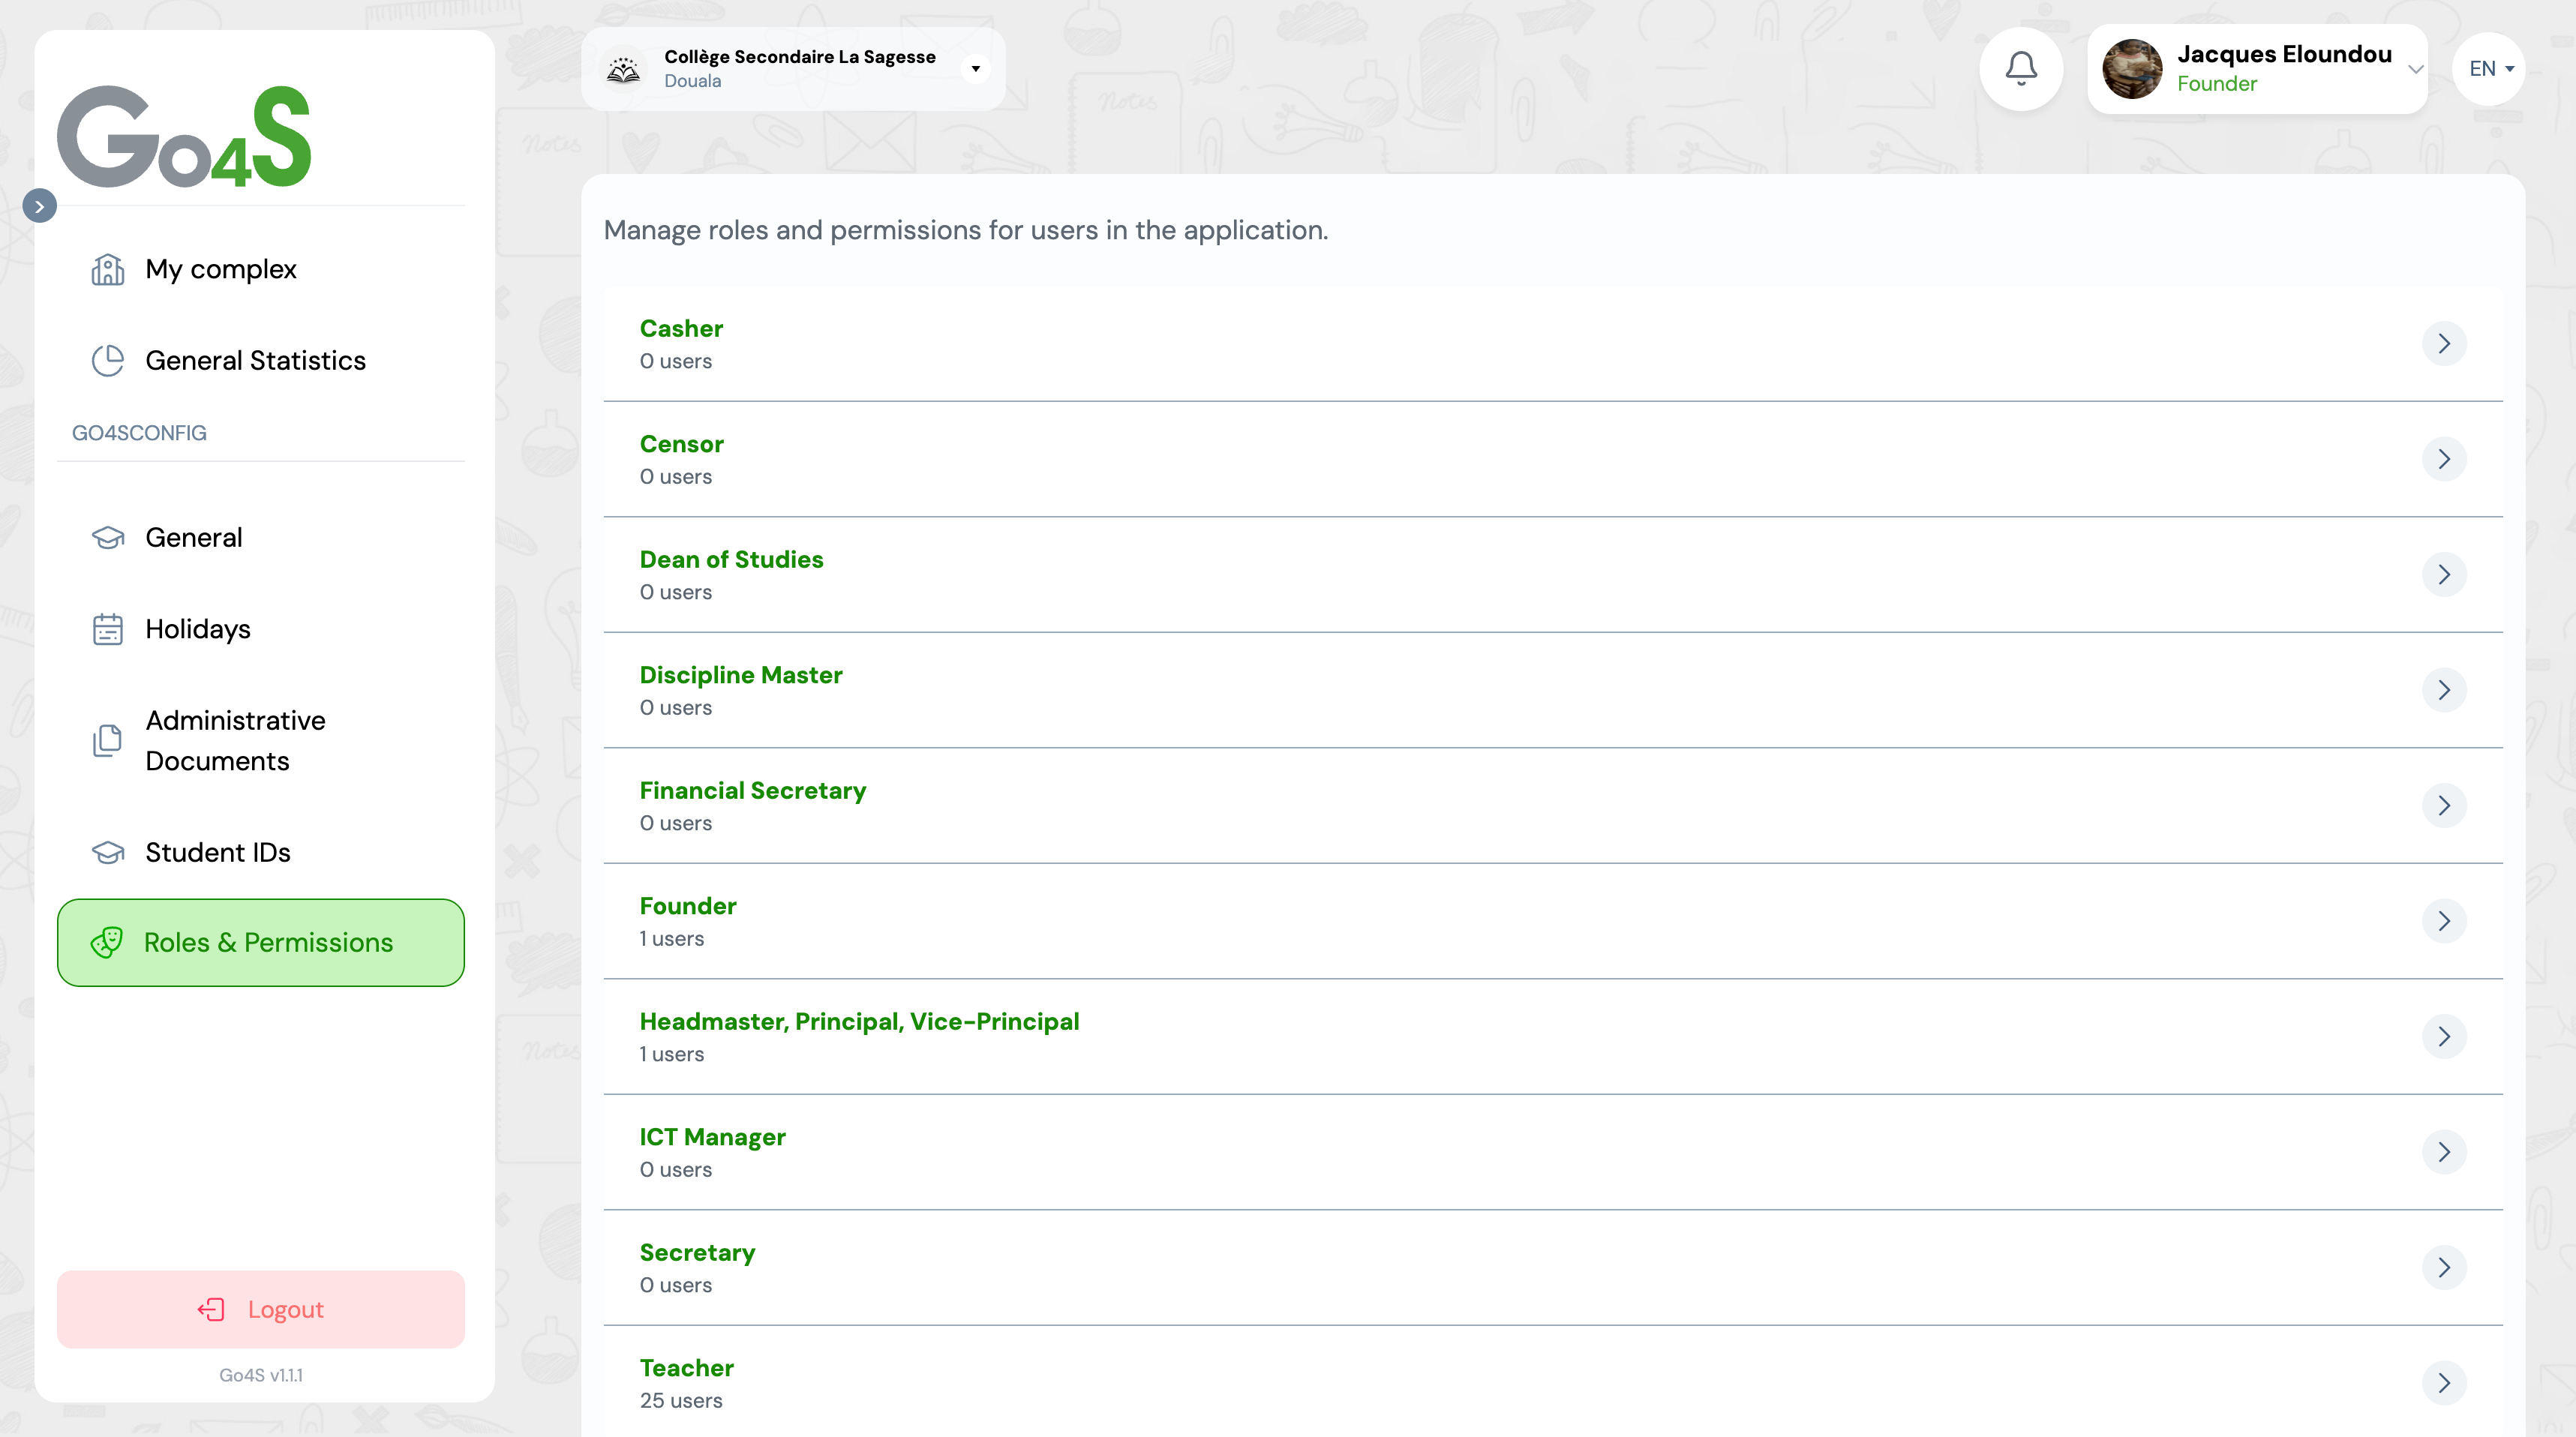Click the My complex building icon
2576x1437 pixels.
108,269
